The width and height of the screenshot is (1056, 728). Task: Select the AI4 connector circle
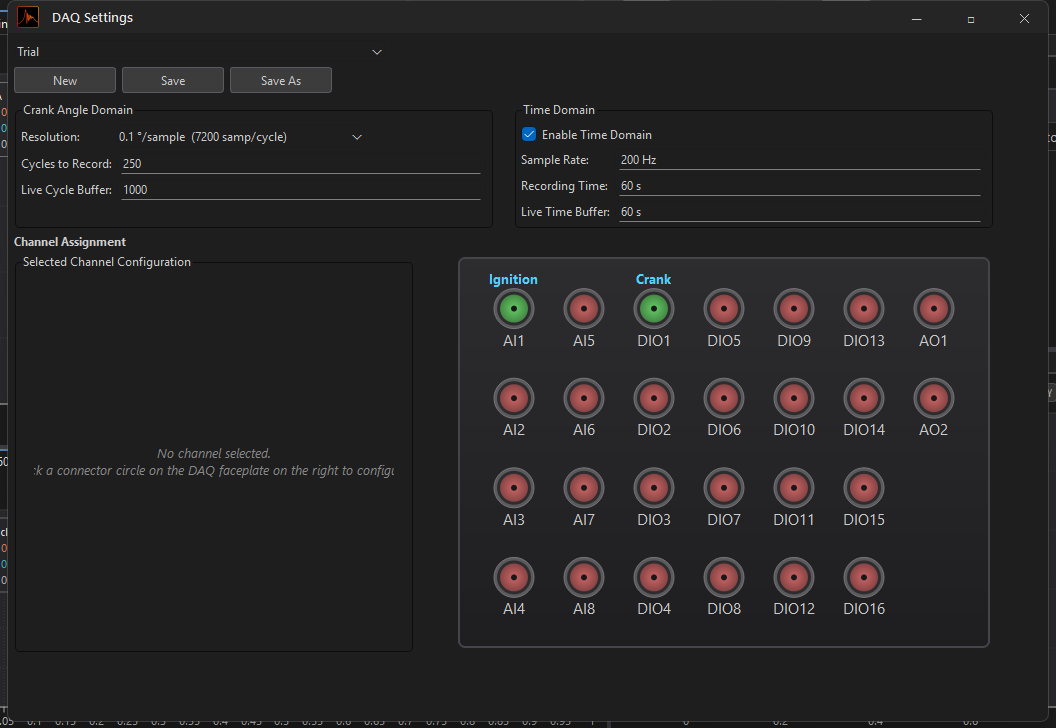coord(514,577)
